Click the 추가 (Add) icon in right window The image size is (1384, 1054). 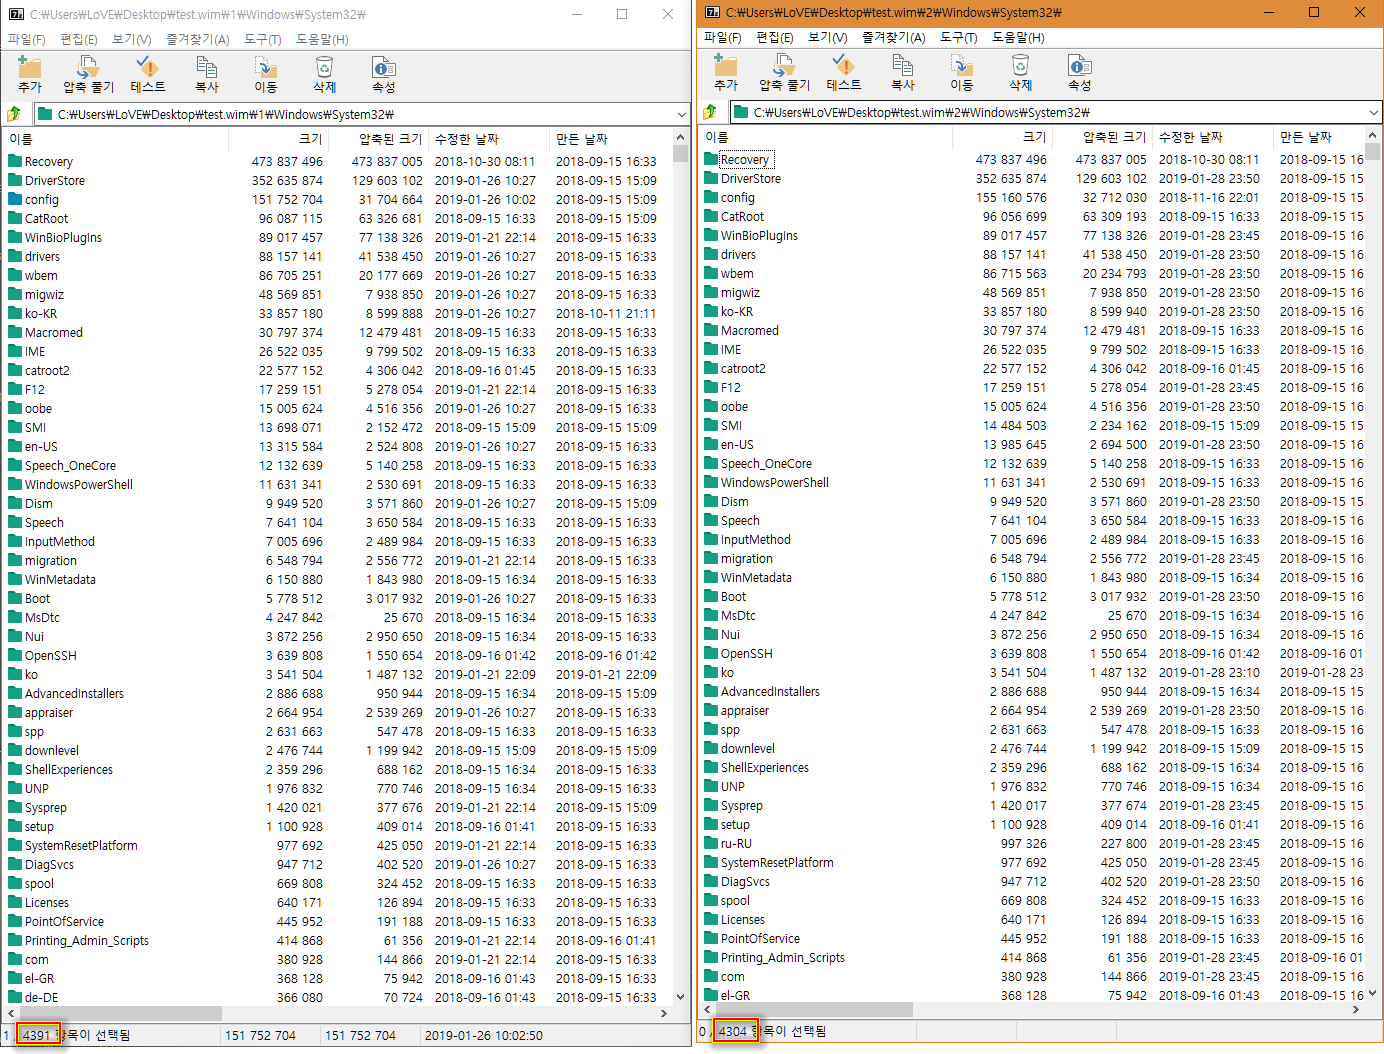point(726,66)
